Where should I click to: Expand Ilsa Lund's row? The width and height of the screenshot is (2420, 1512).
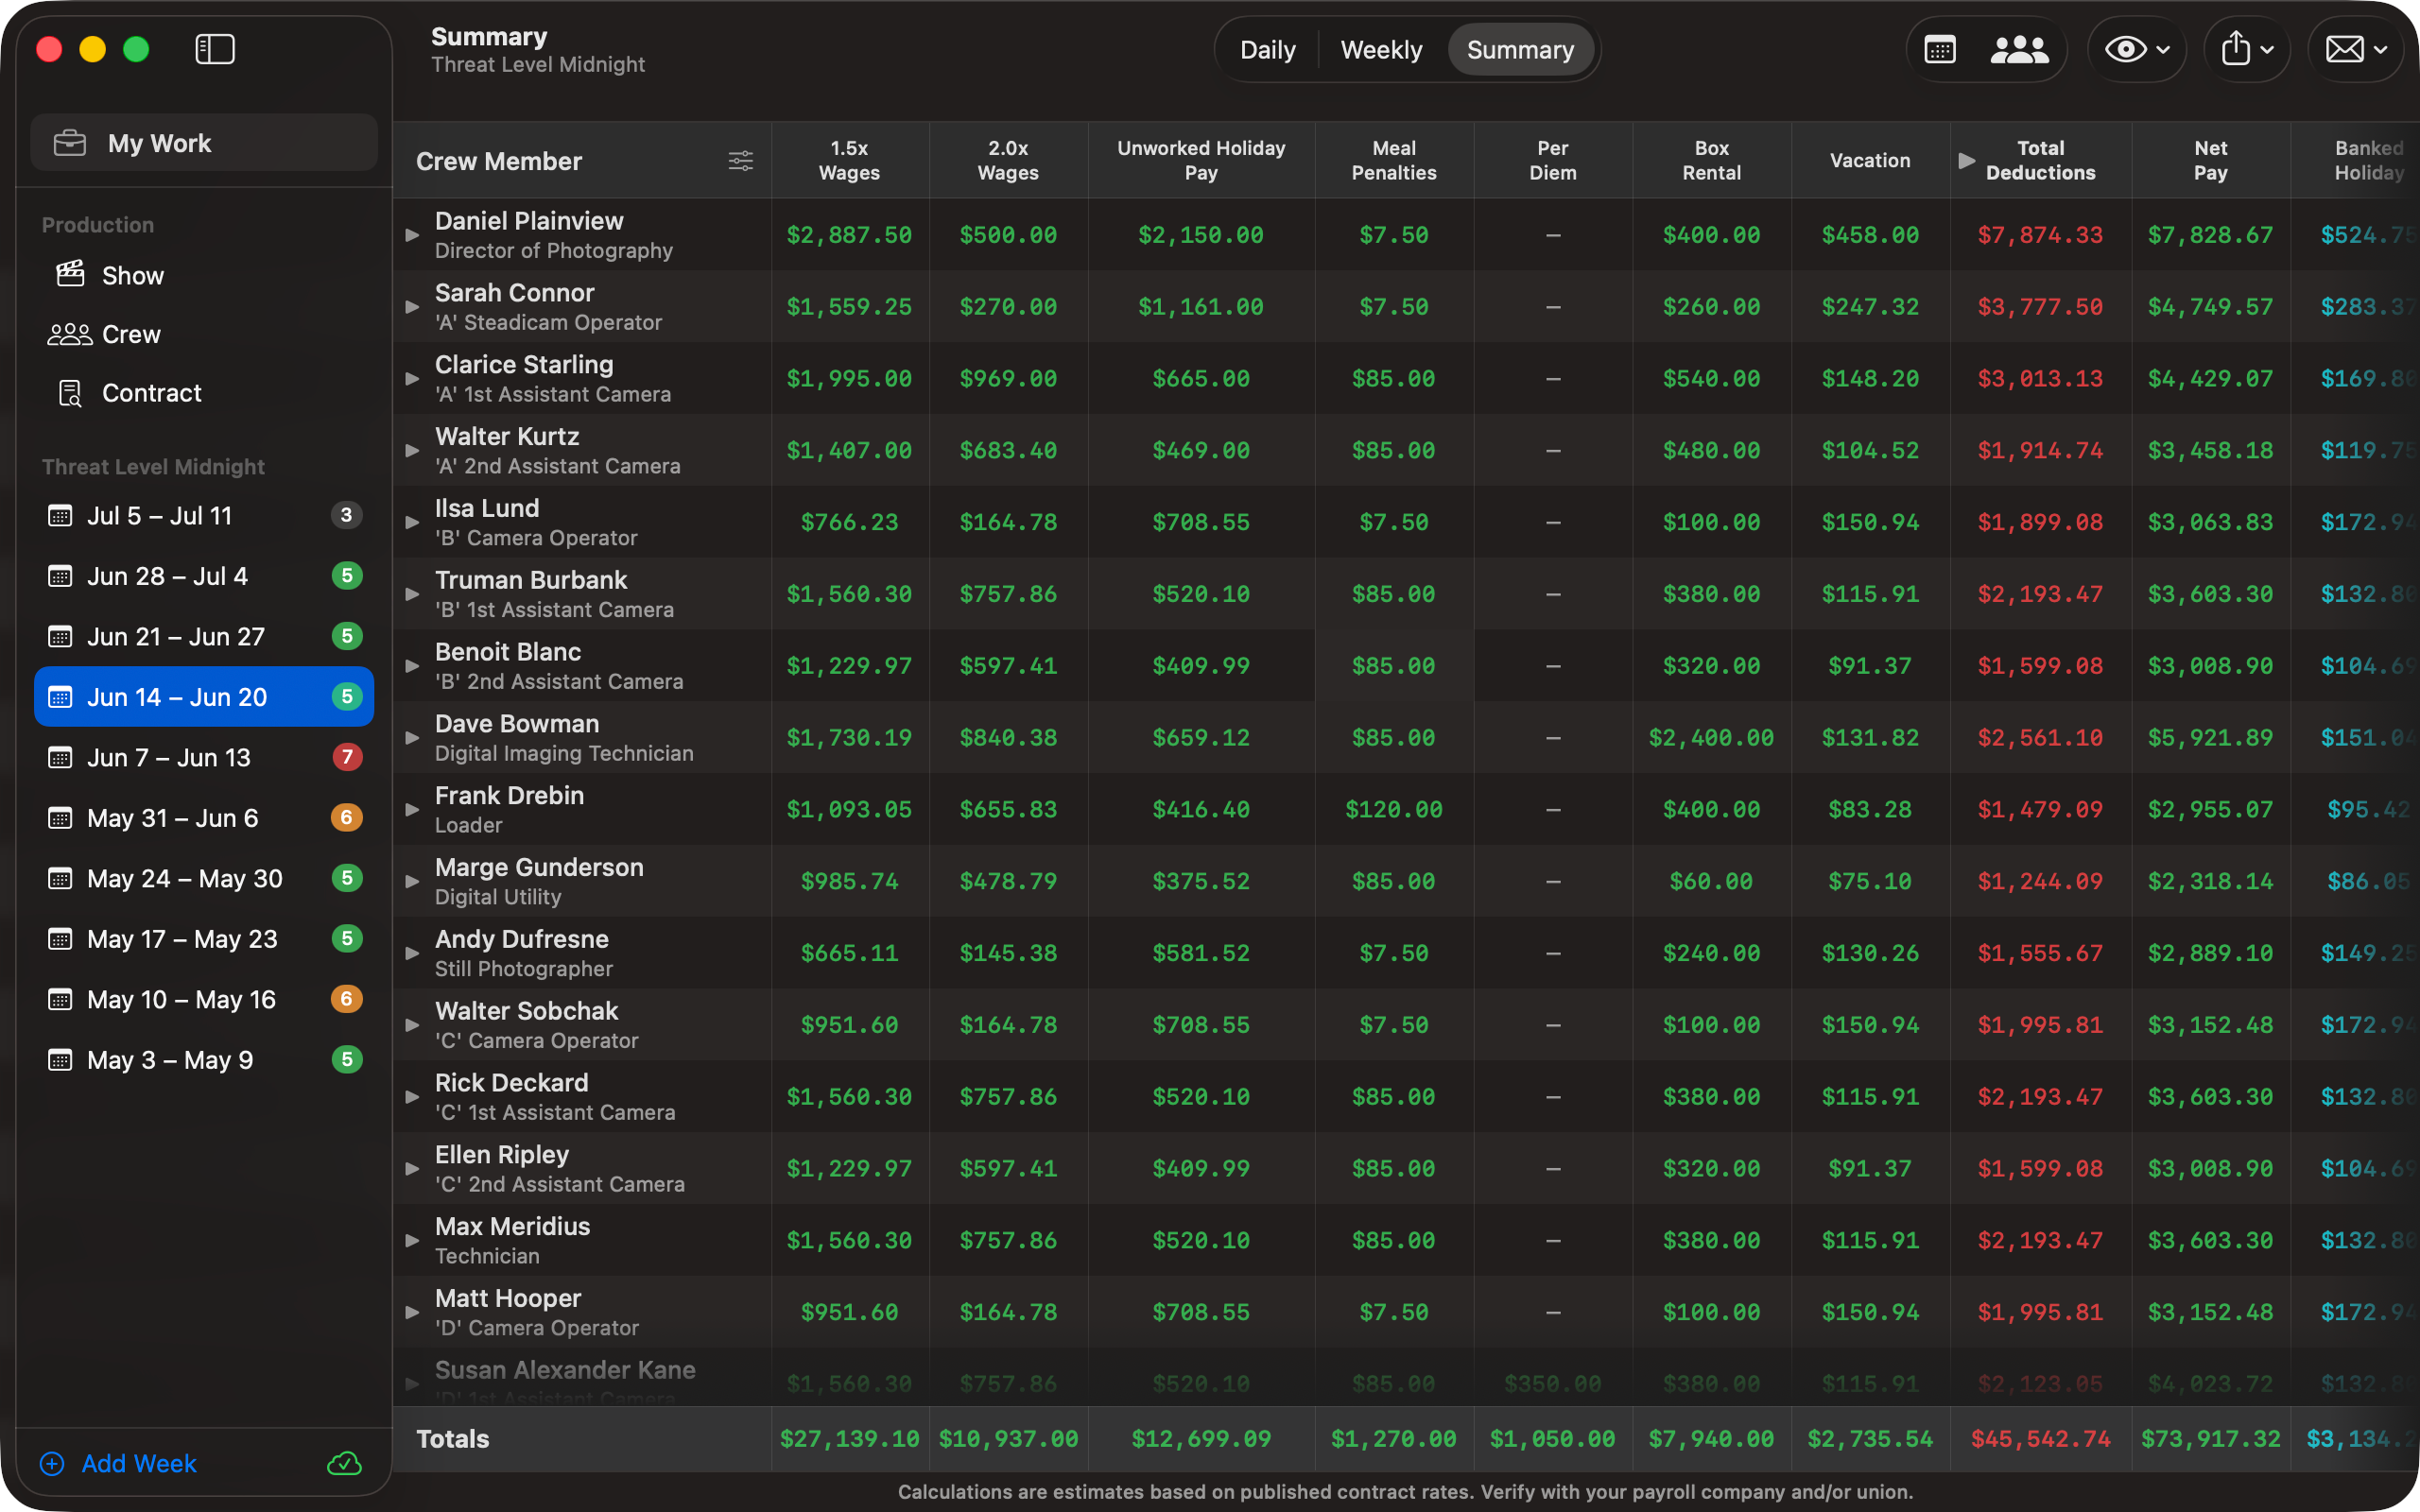pyautogui.click(x=411, y=522)
